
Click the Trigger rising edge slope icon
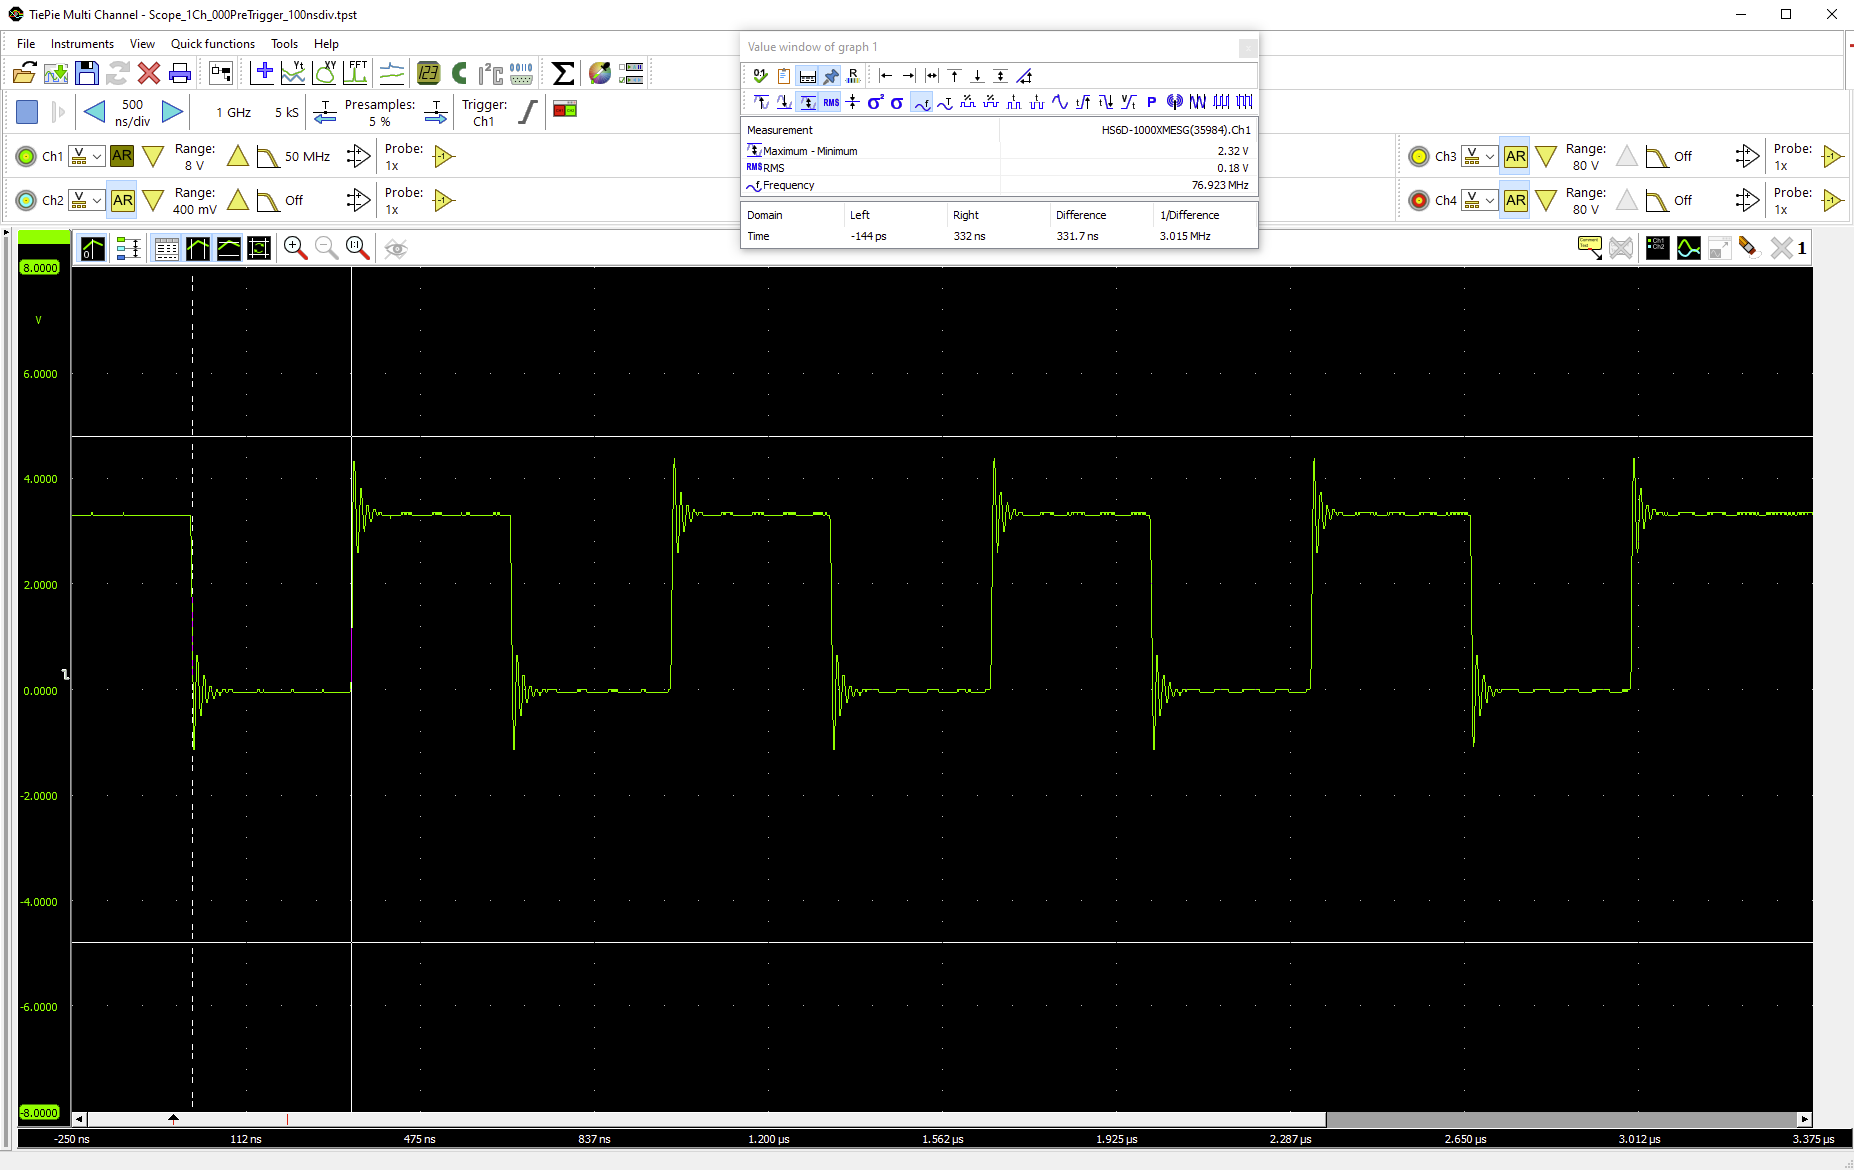[528, 112]
